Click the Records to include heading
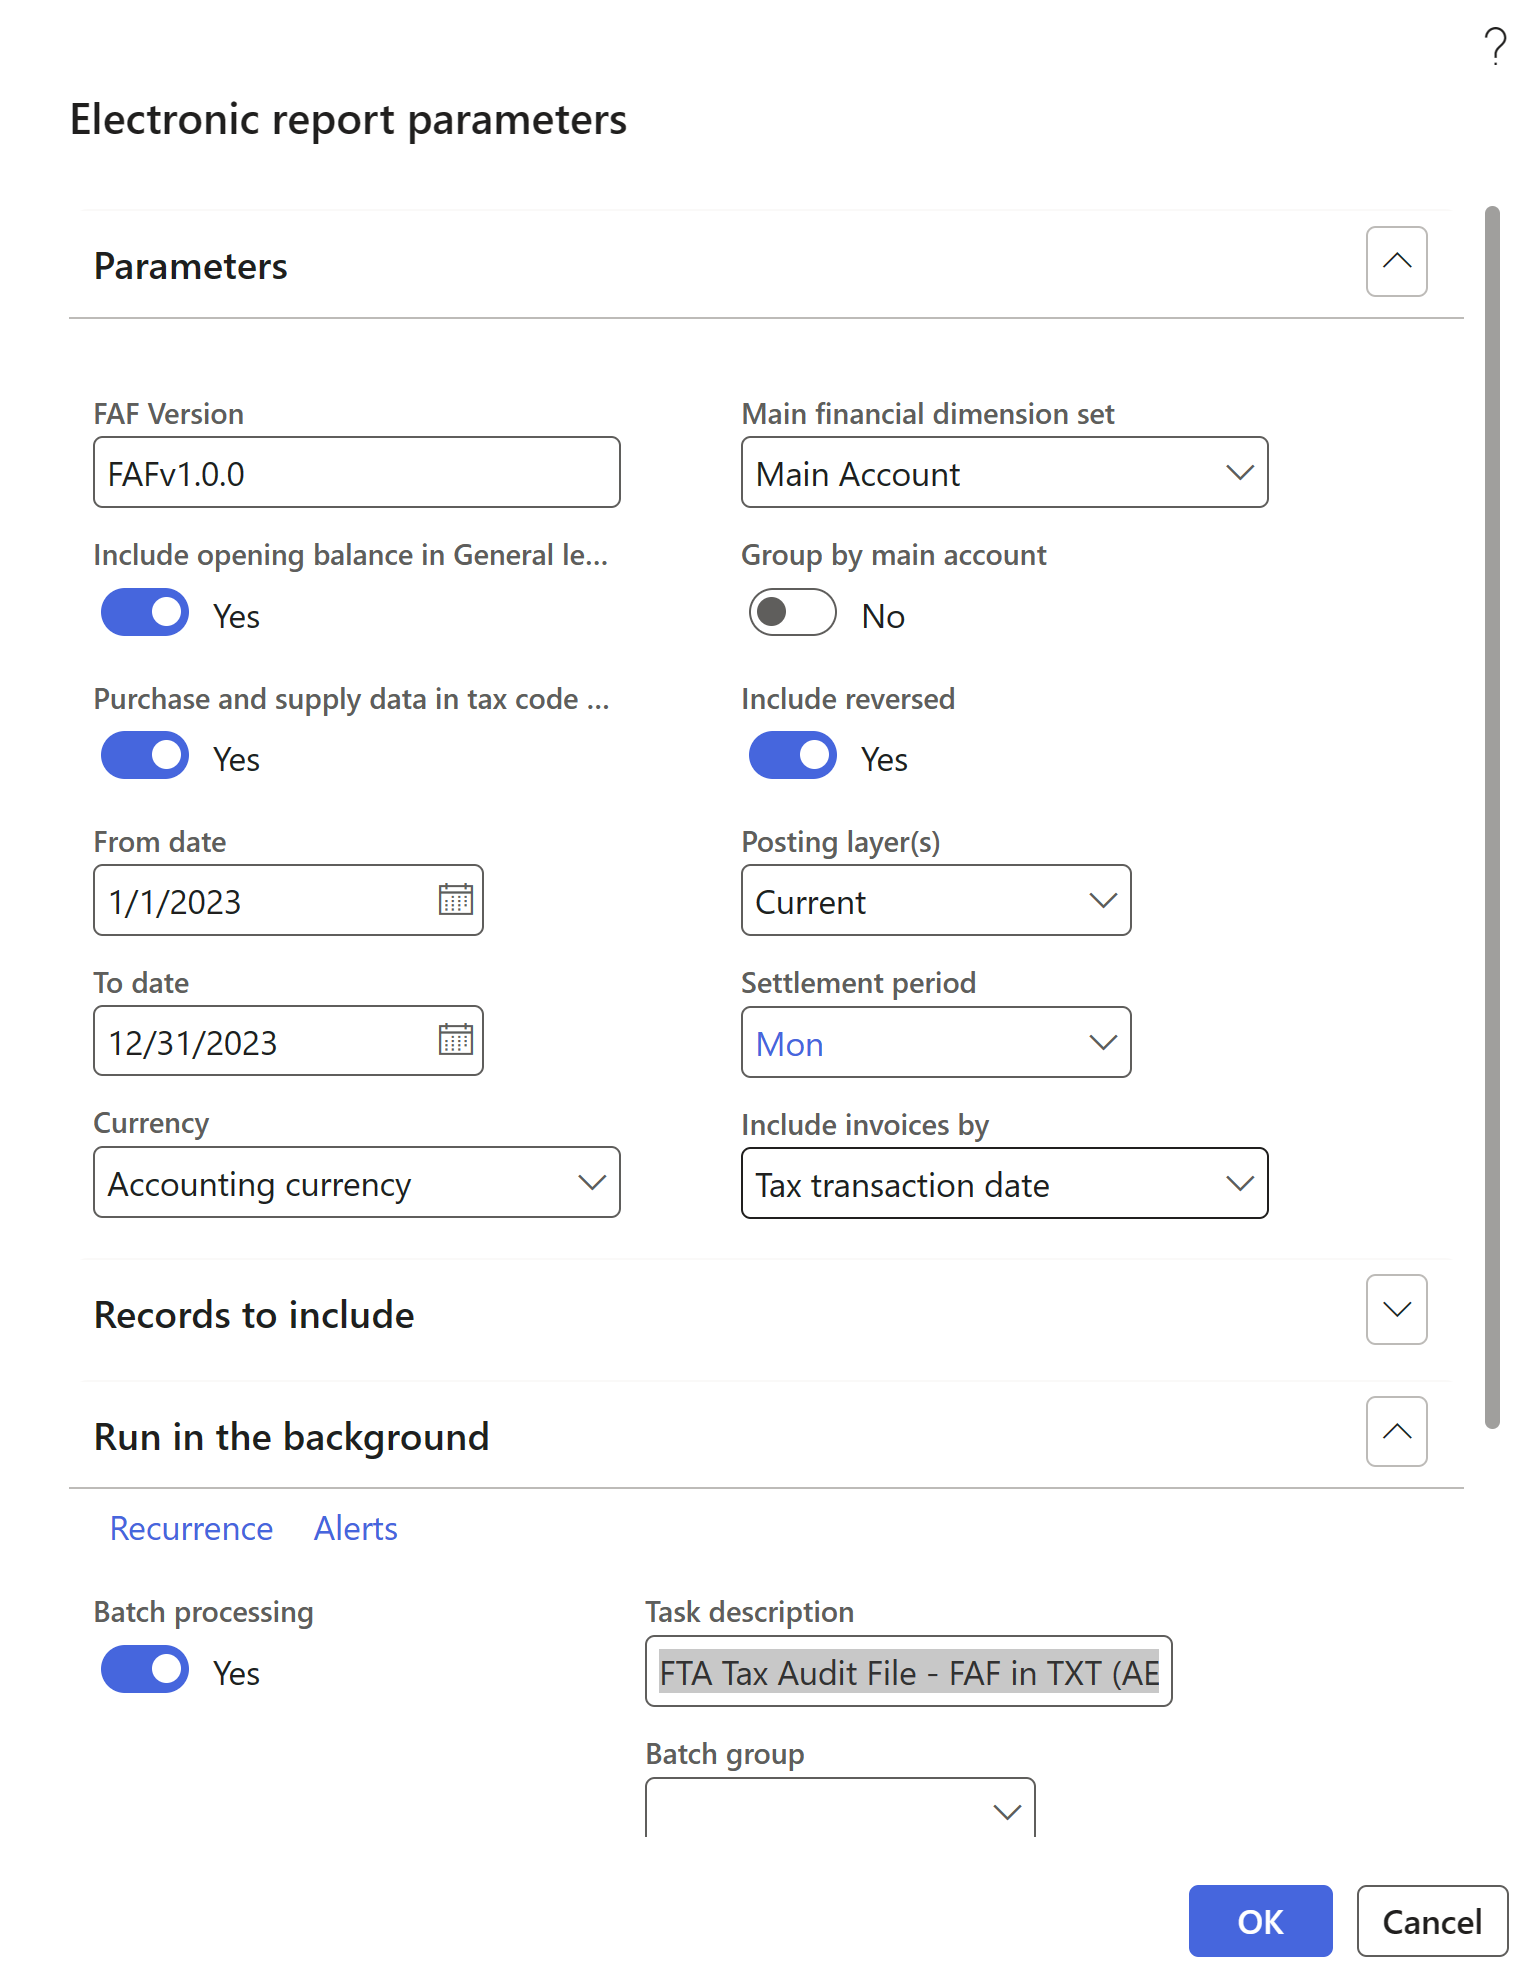The height and width of the screenshot is (1988, 1521). [254, 1315]
